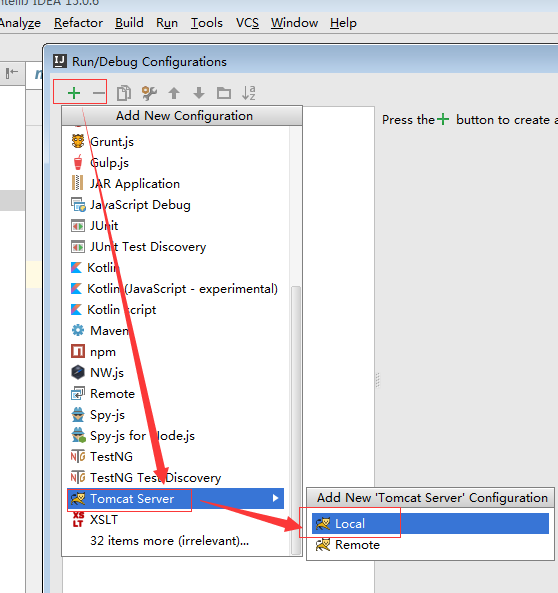Select the JavaScript Debug icon

78,205
